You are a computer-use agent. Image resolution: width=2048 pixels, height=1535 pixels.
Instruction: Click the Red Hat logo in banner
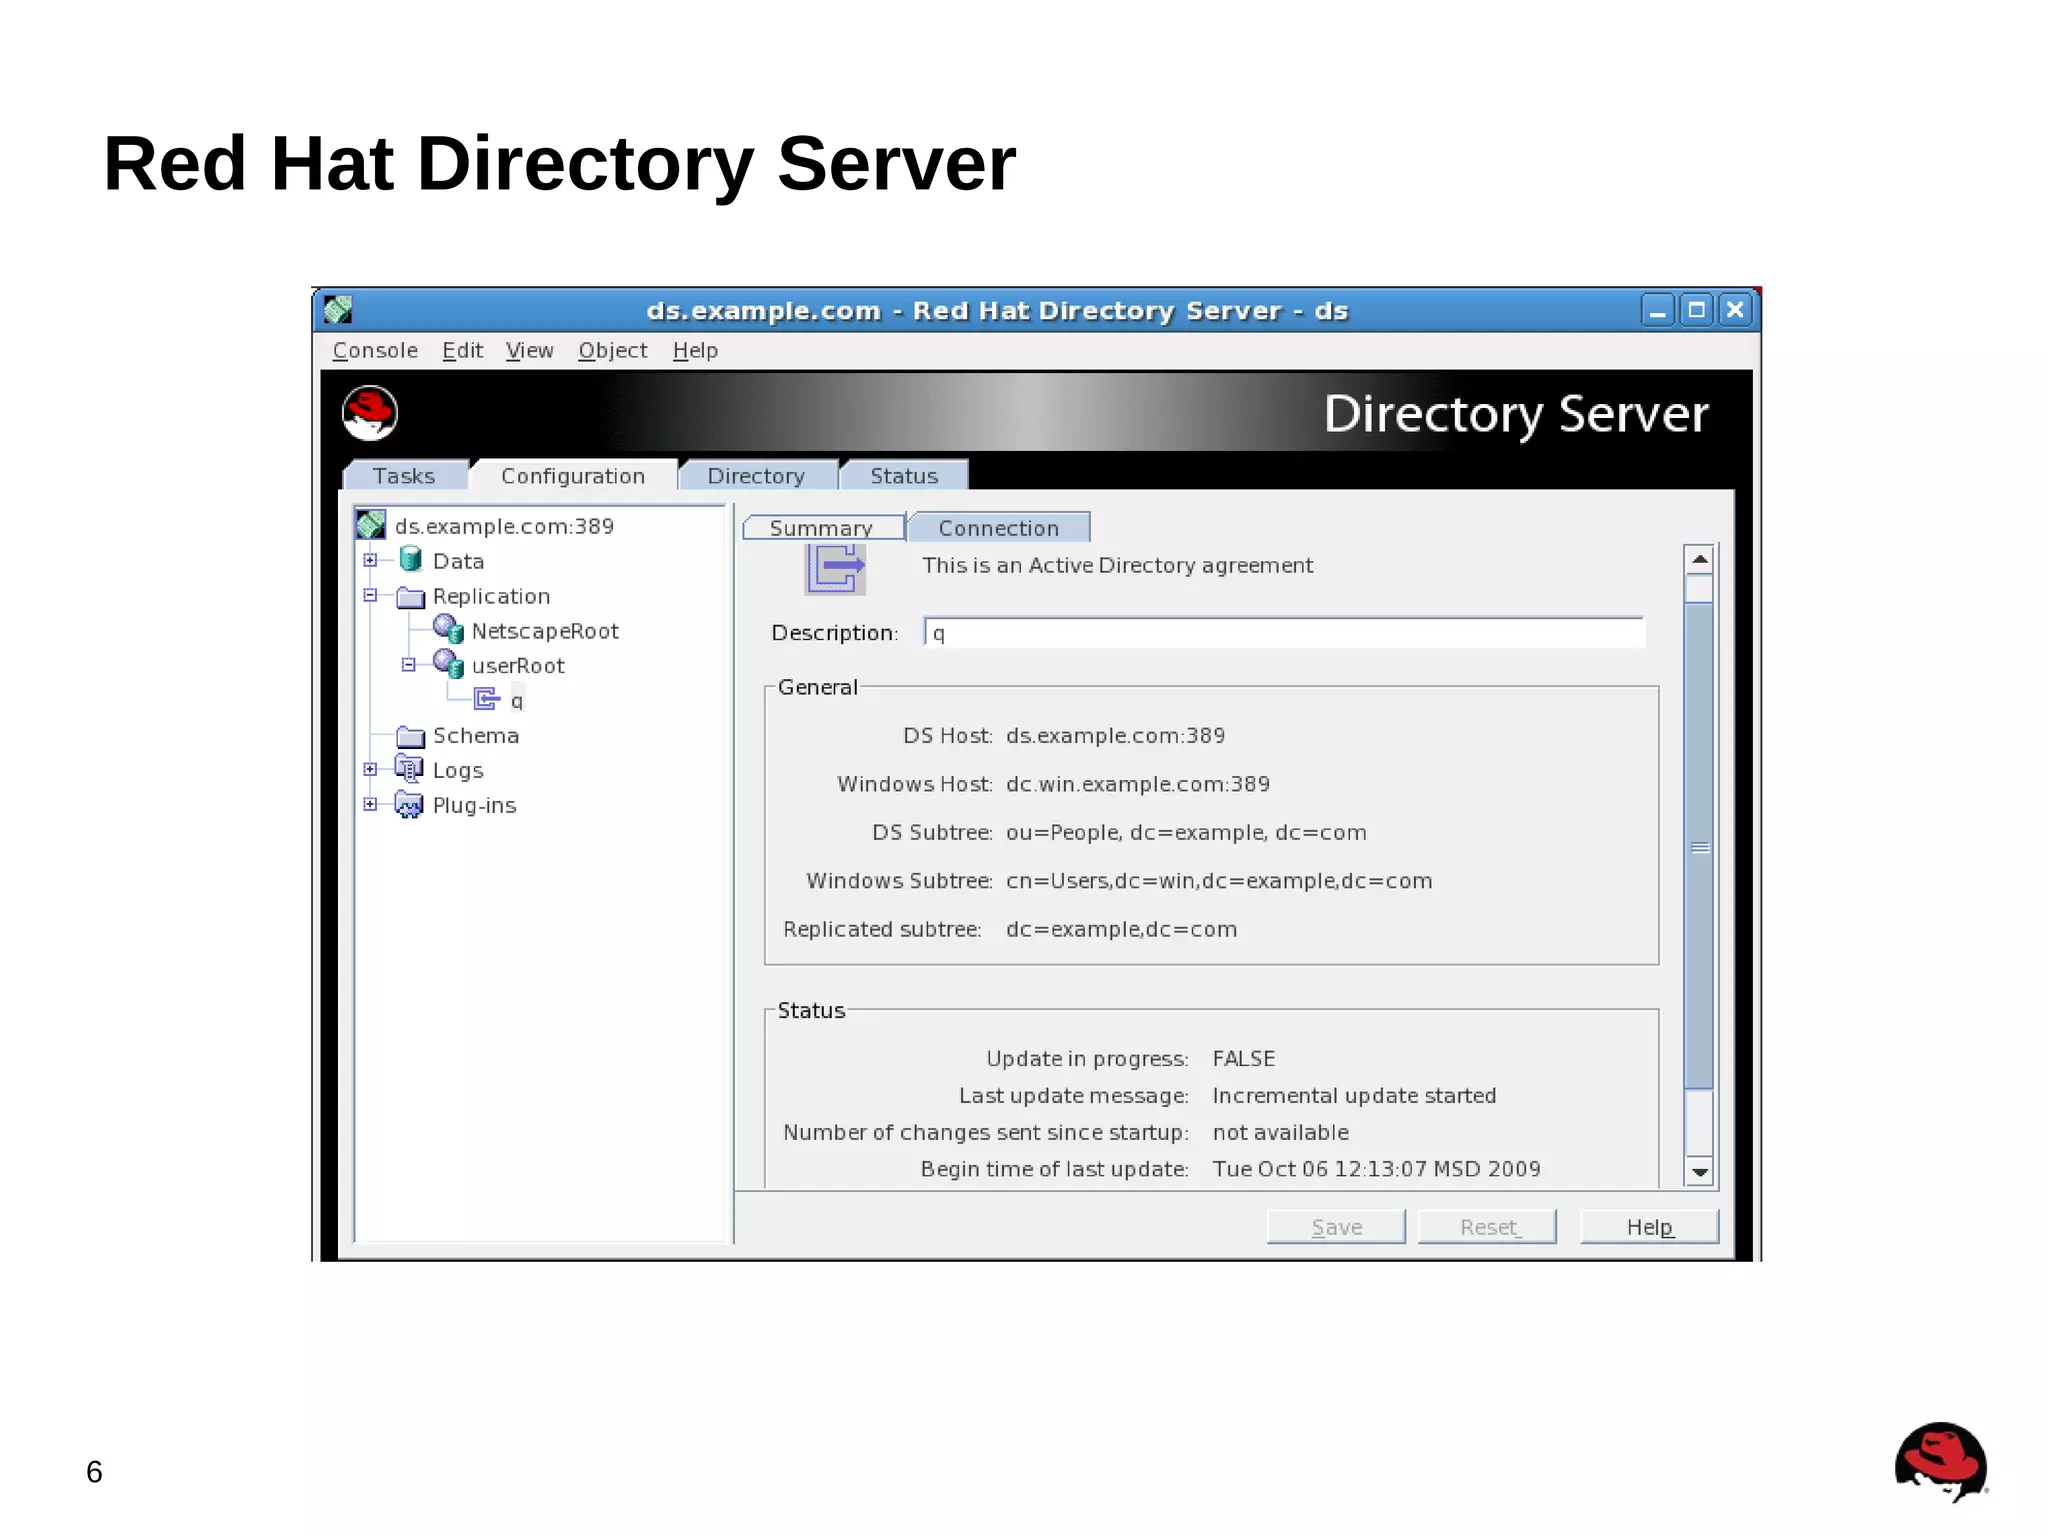370,413
